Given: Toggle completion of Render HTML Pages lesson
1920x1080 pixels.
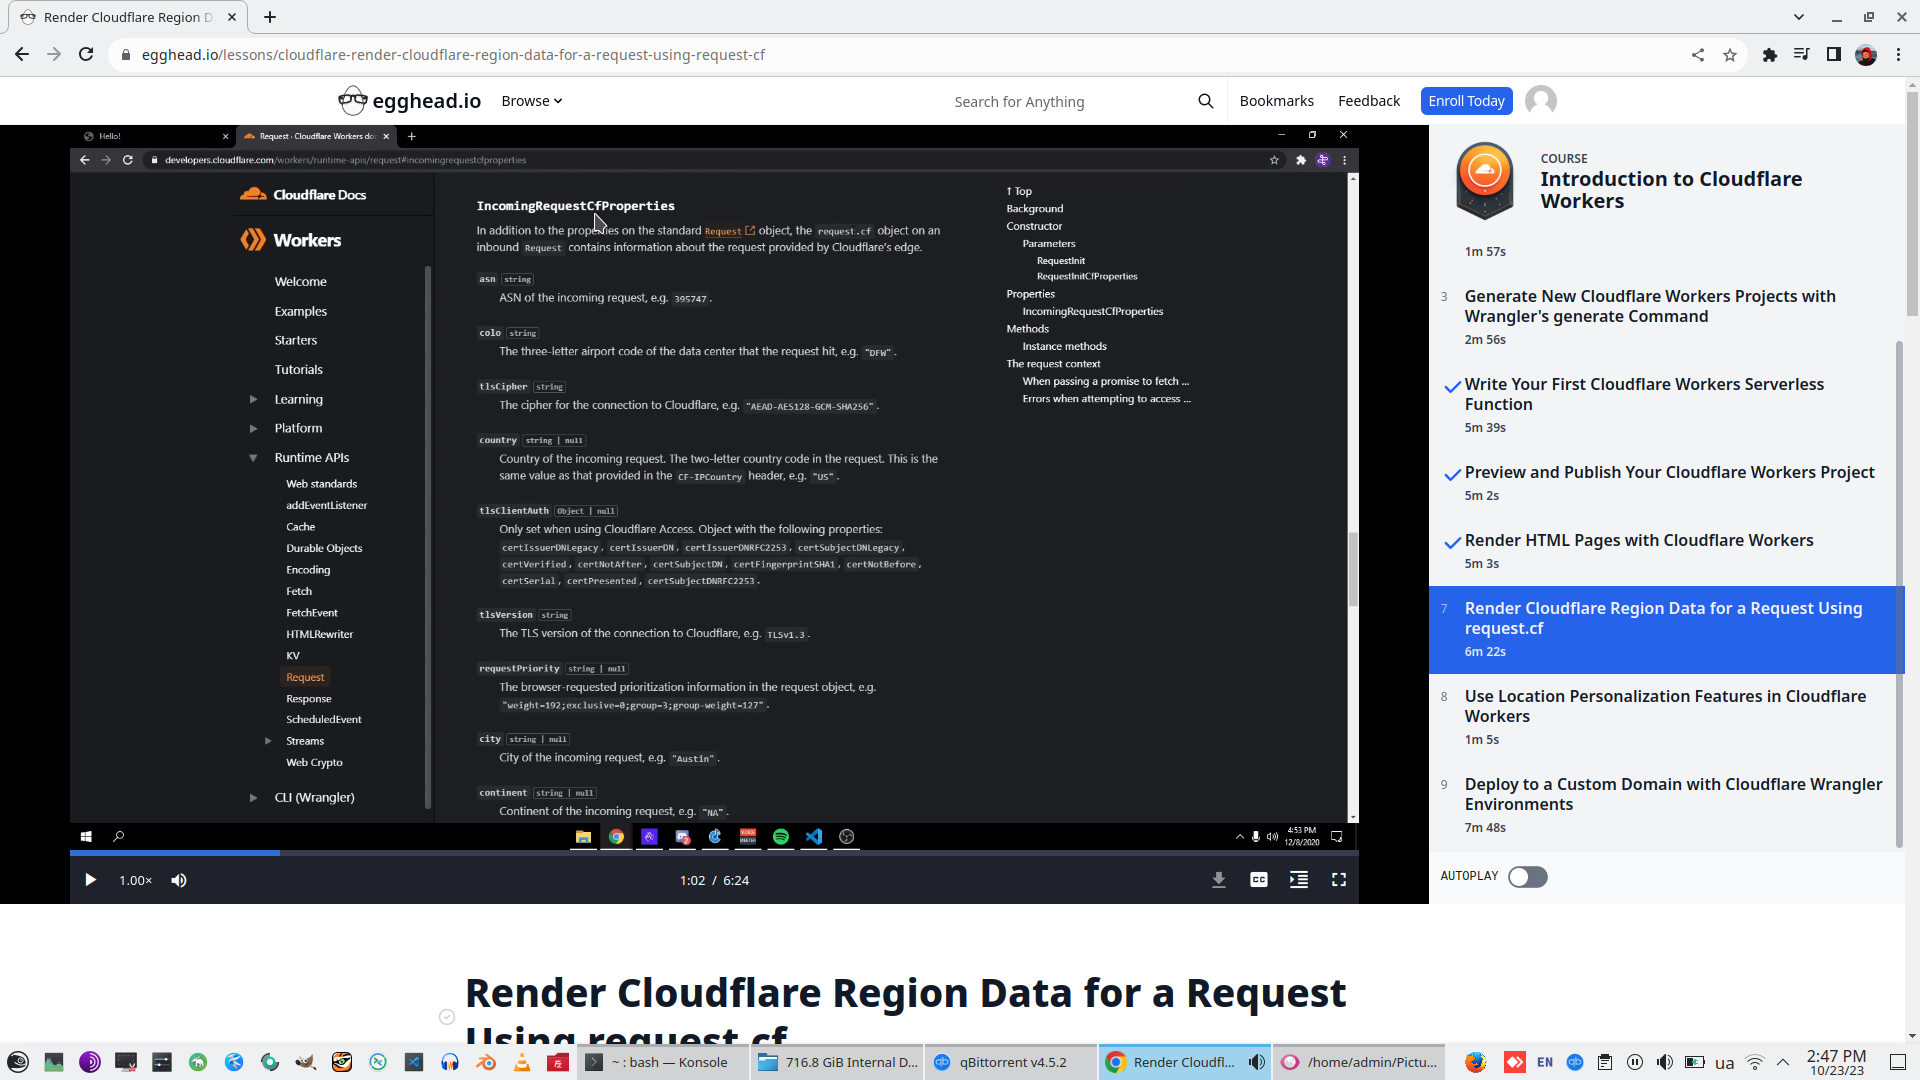Looking at the screenshot, I should pyautogui.click(x=1452, y=543).
